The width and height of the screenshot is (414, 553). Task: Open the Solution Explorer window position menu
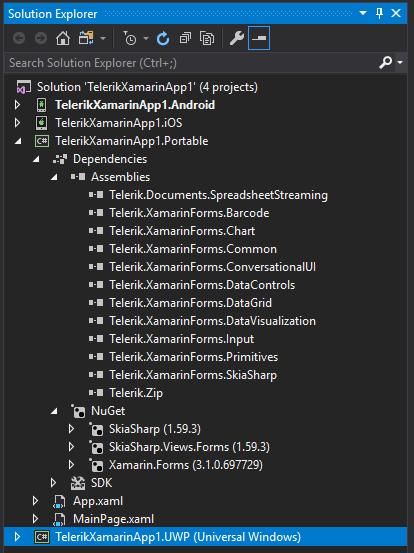(x=363, y=14)
